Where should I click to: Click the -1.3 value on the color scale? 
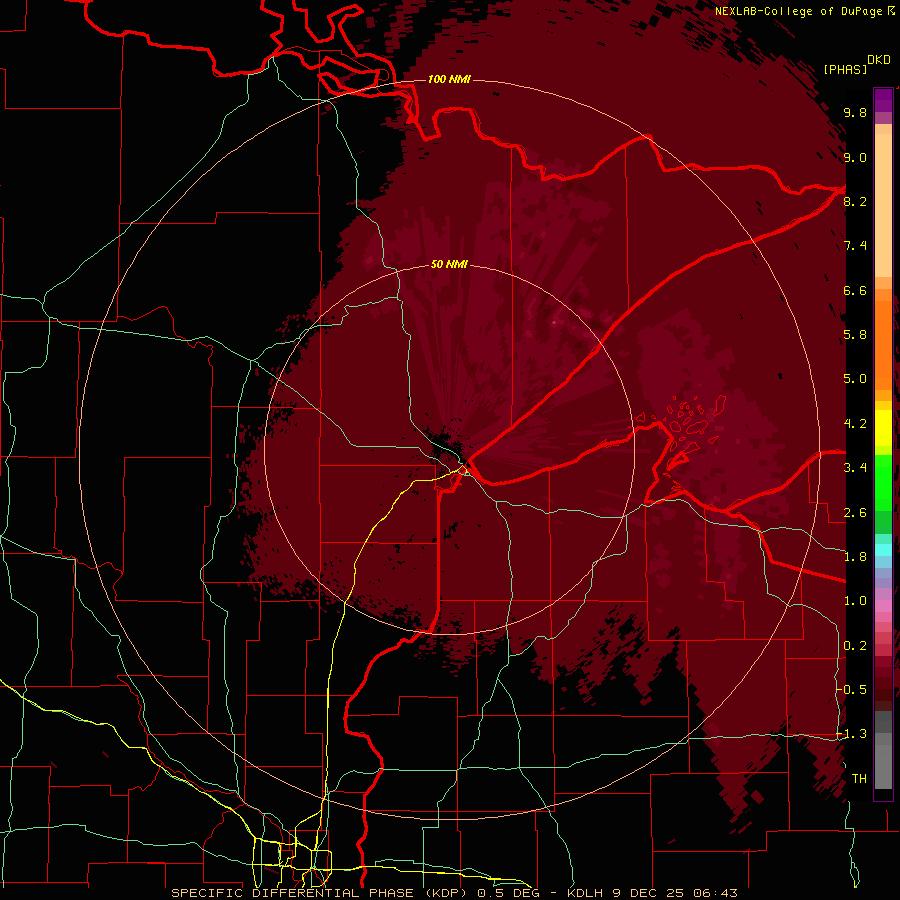point(852,734)
